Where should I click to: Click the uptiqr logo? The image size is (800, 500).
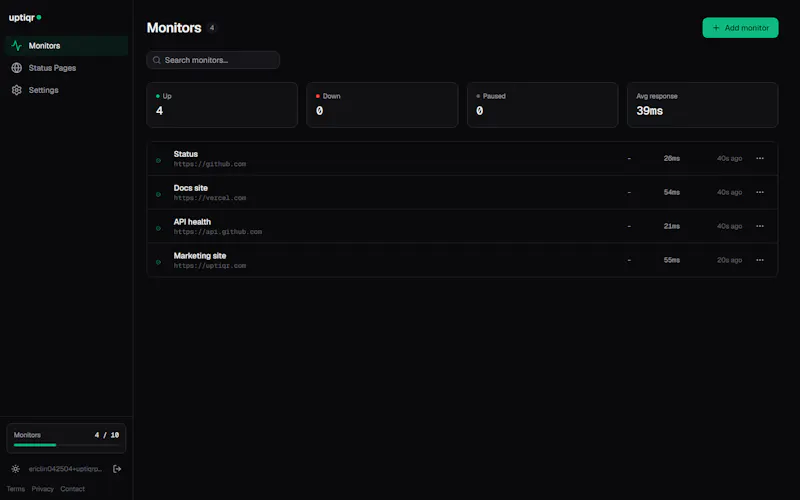point(25,17)
